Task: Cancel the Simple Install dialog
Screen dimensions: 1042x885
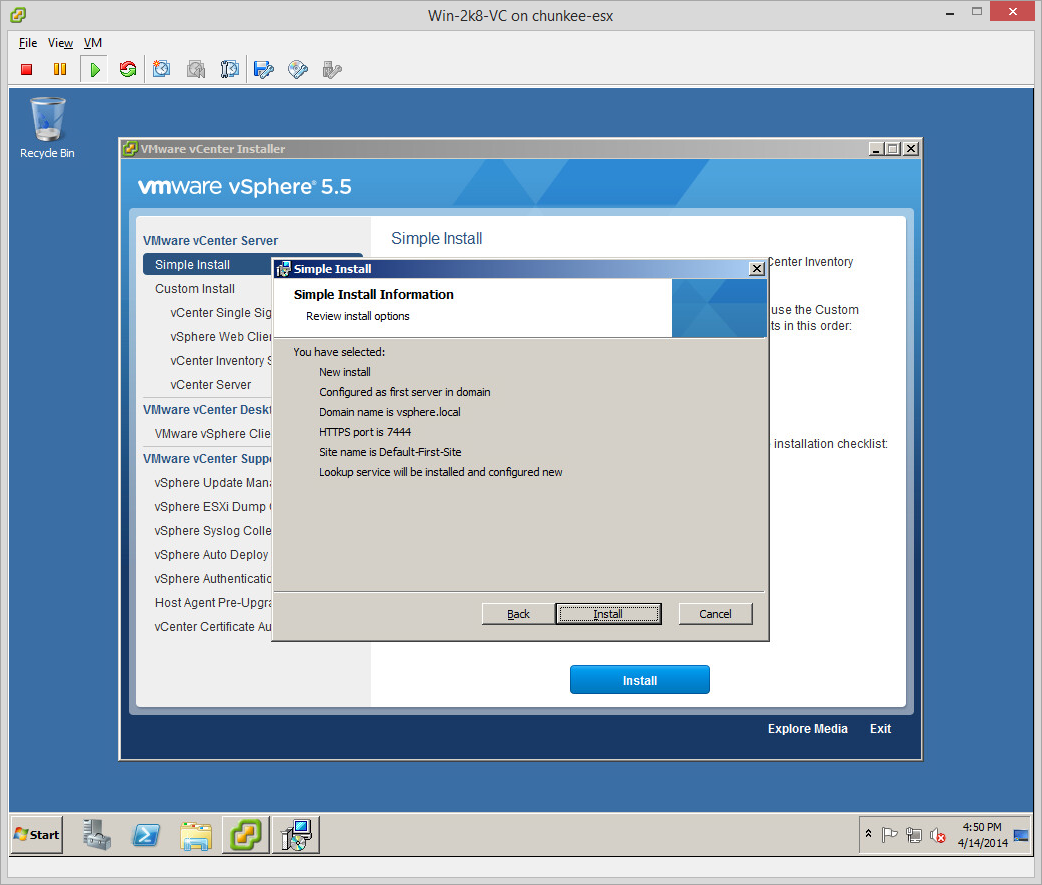Action: (x=715, y=614)
